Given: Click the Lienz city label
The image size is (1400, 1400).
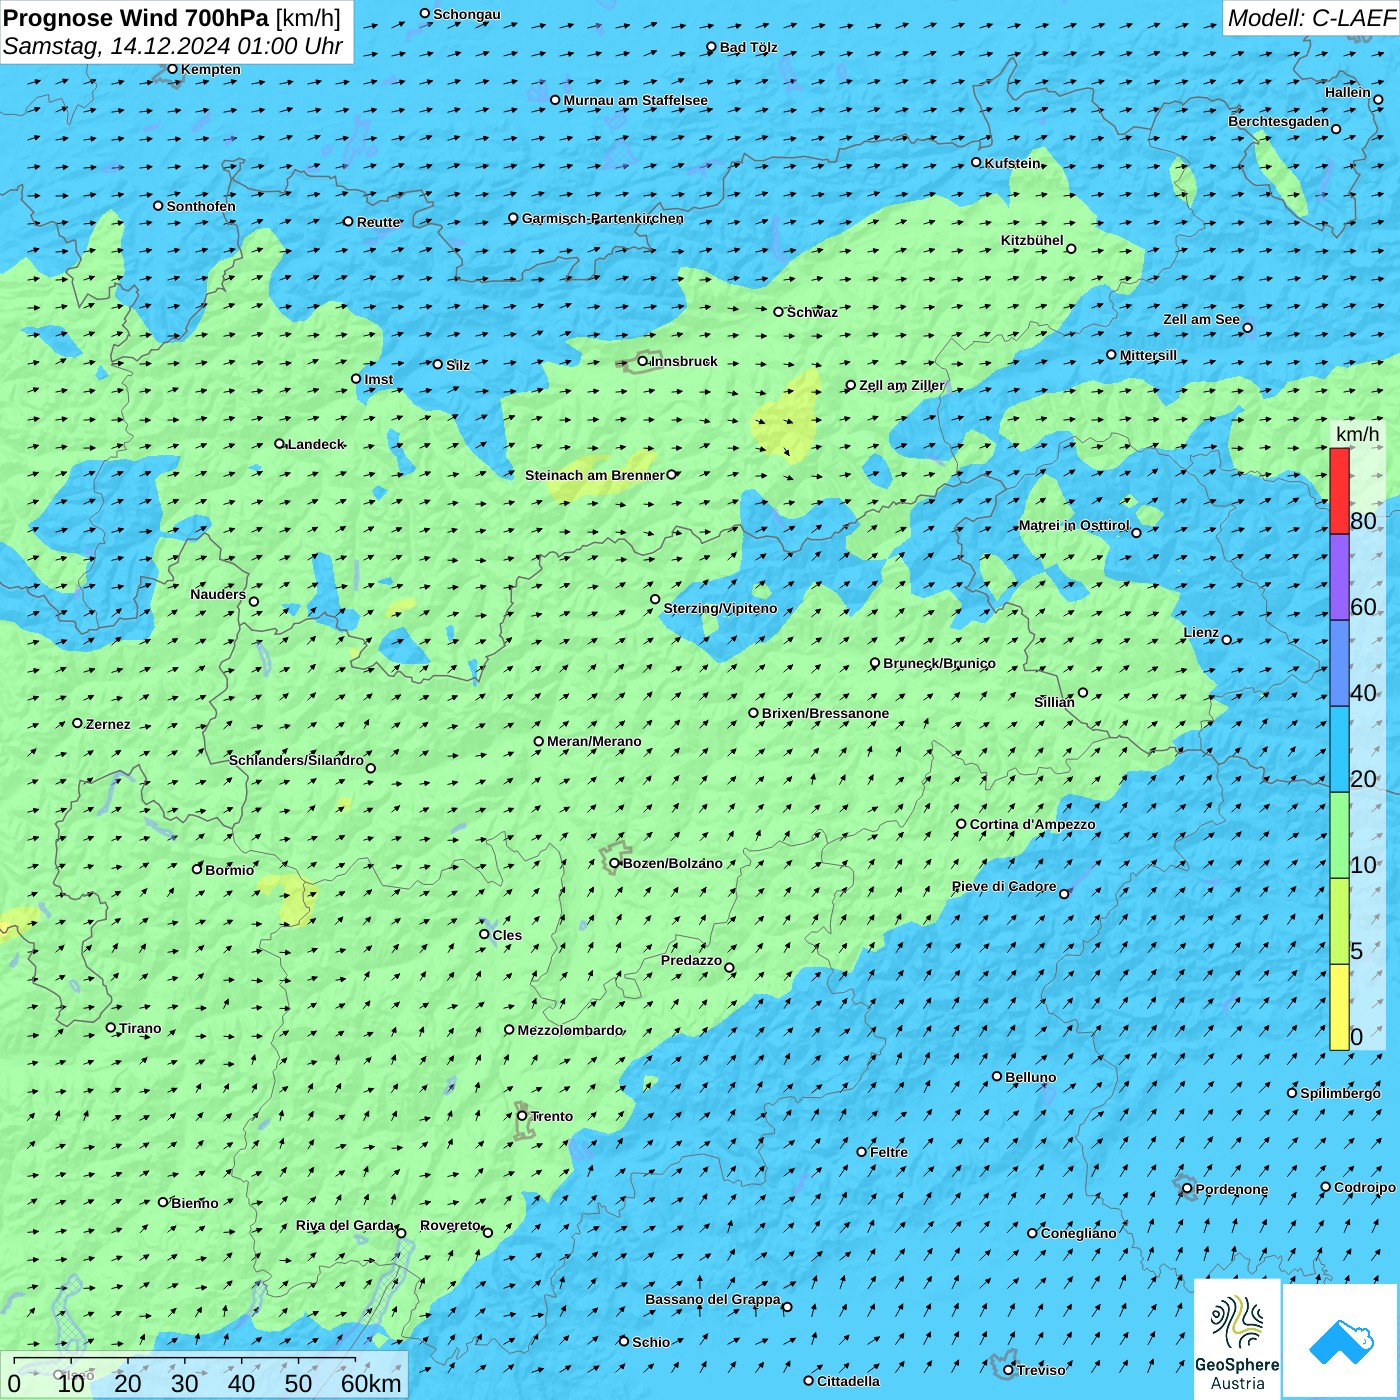Looking at the screenshot, I should tap(1201, 632).
